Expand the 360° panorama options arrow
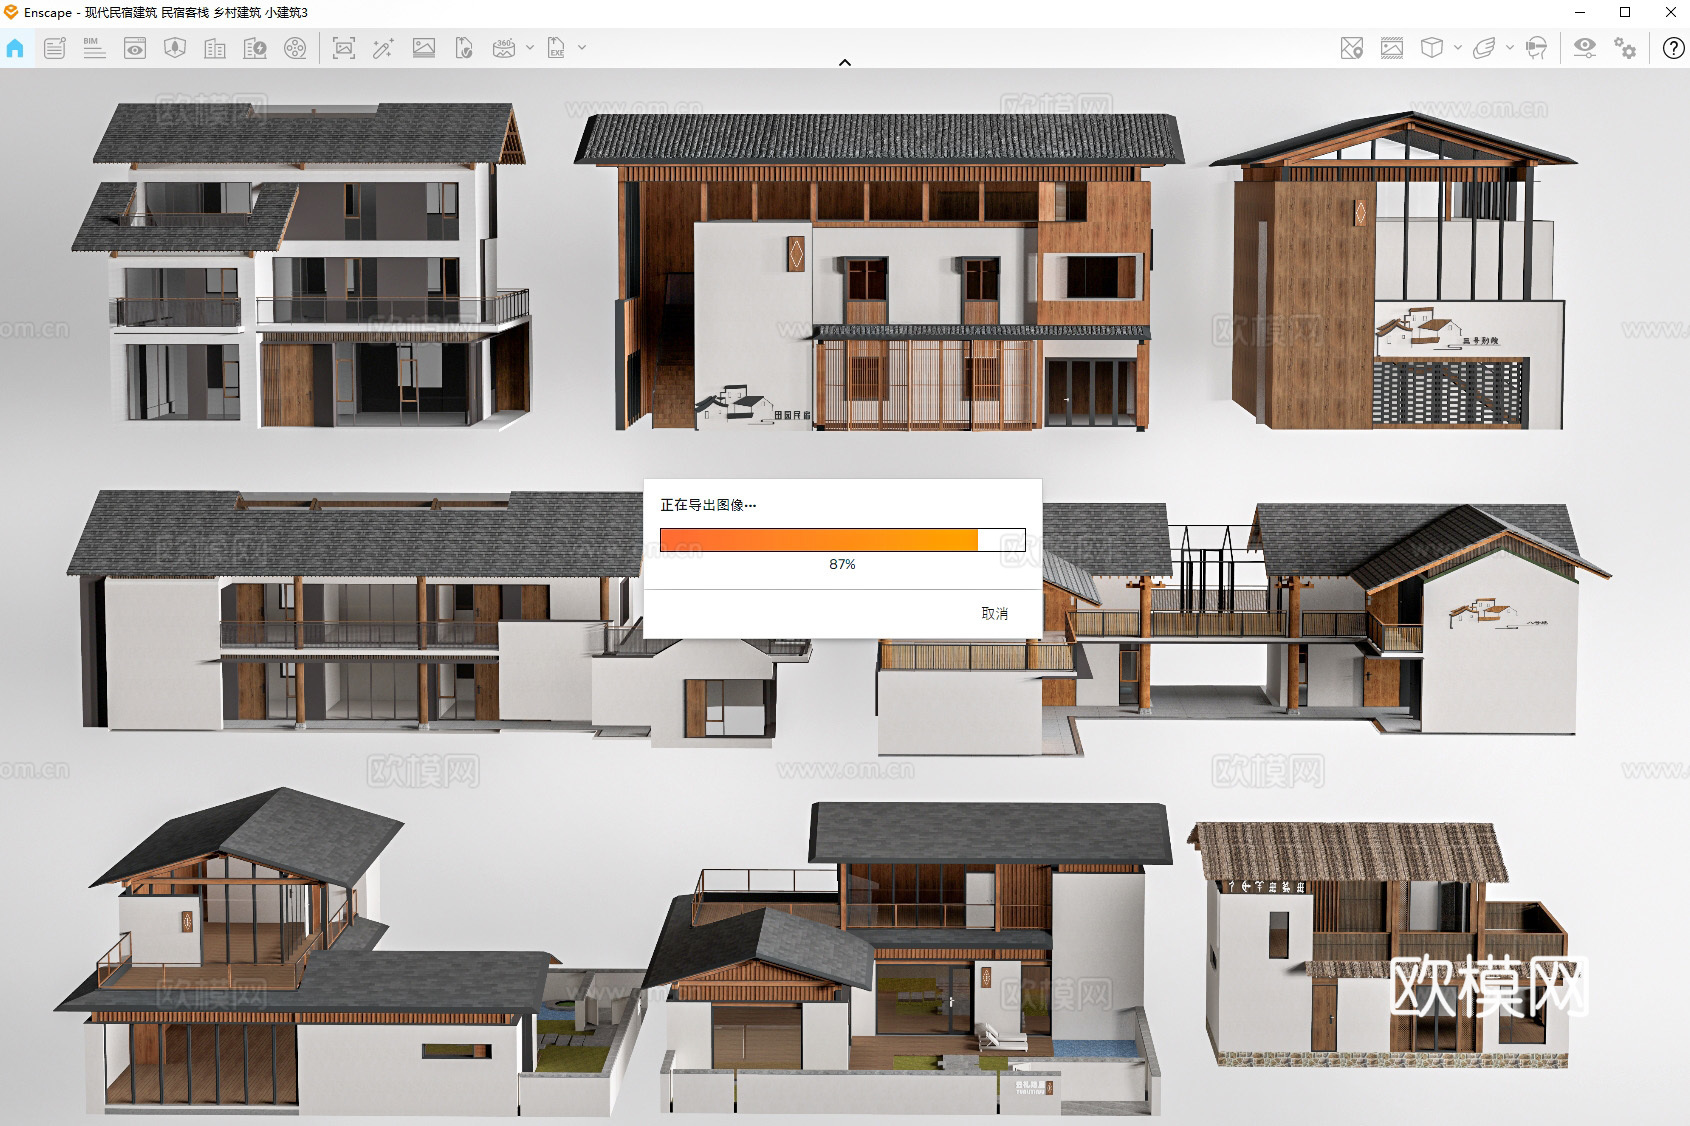 (x=530, y=48)
